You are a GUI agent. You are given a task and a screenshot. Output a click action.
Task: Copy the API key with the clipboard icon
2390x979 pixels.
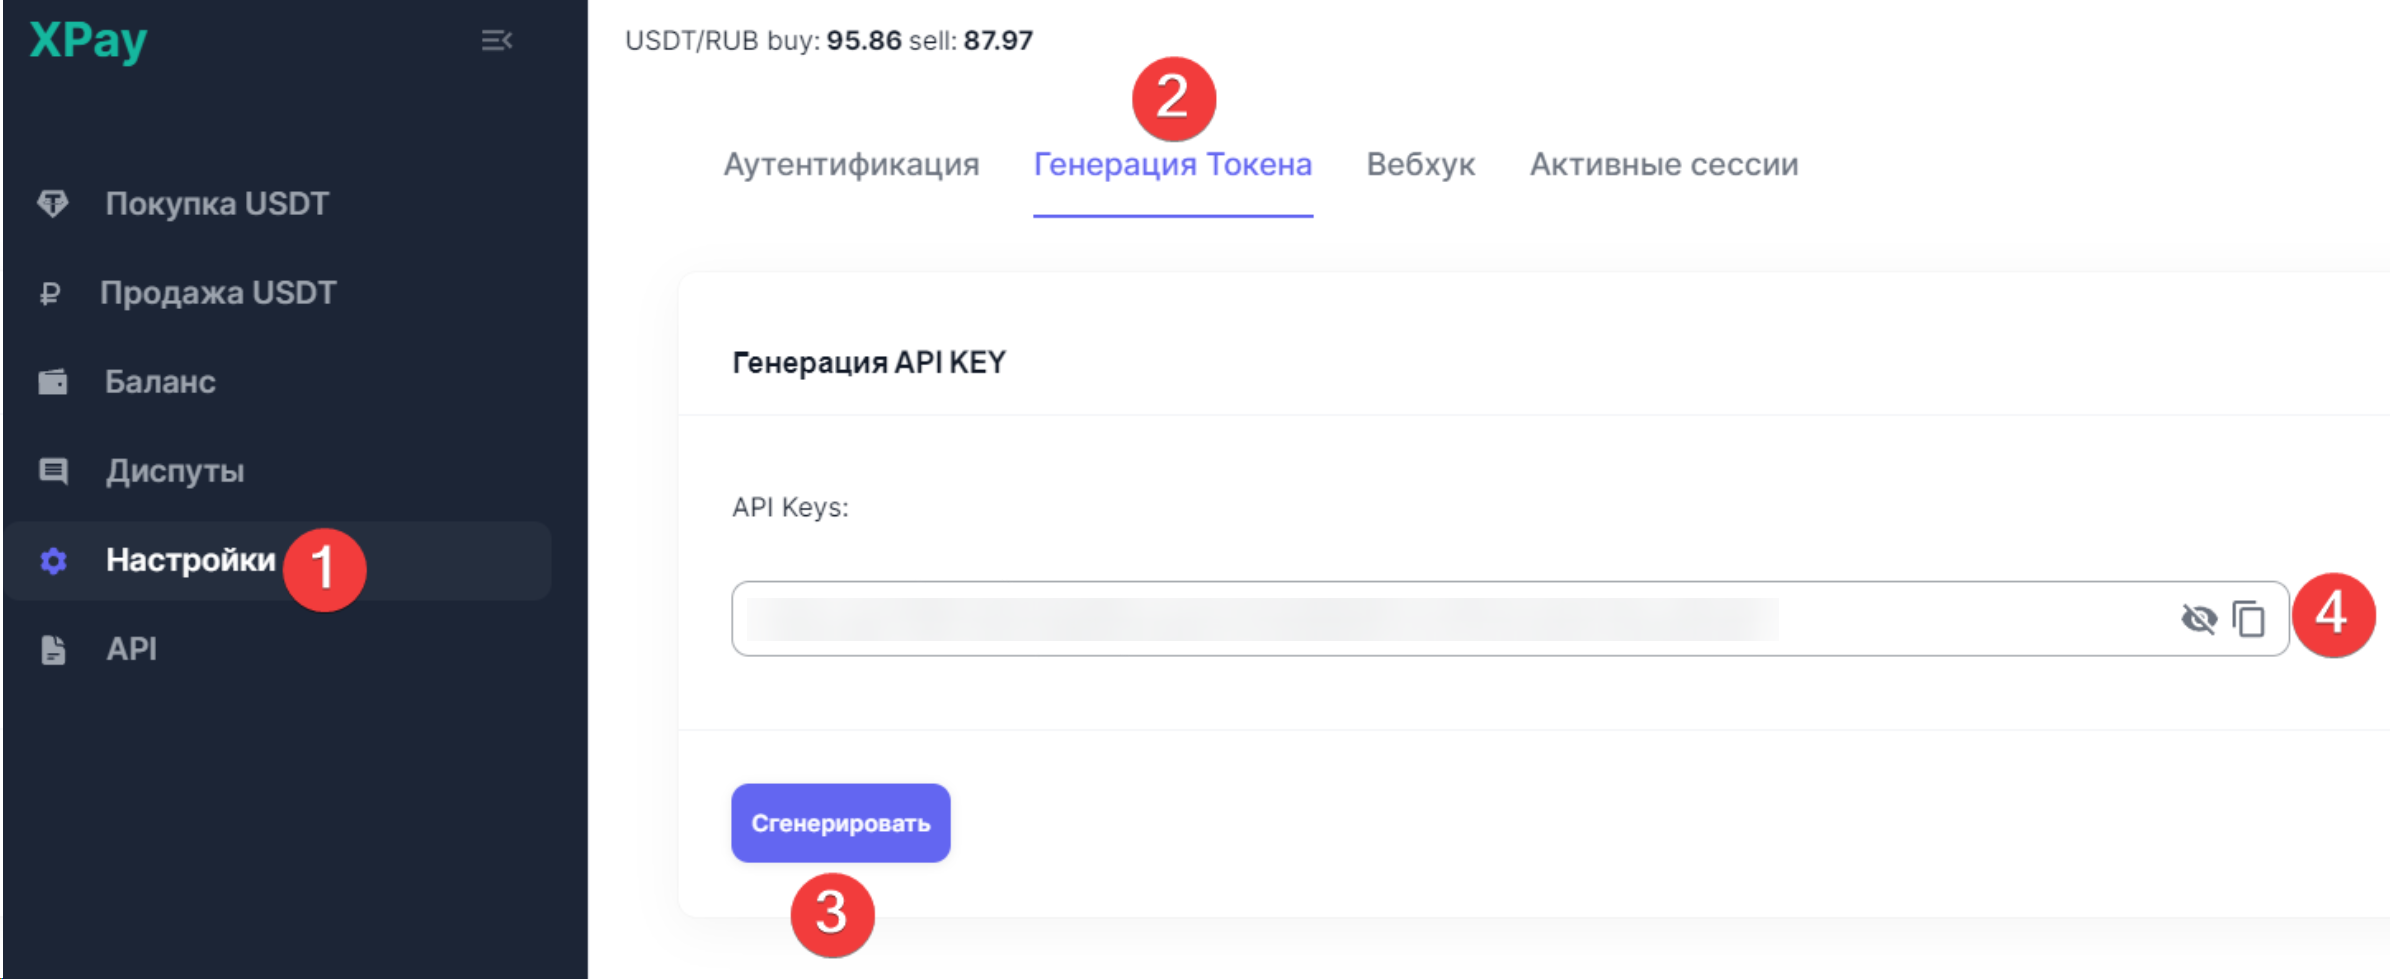(2249, 619)
